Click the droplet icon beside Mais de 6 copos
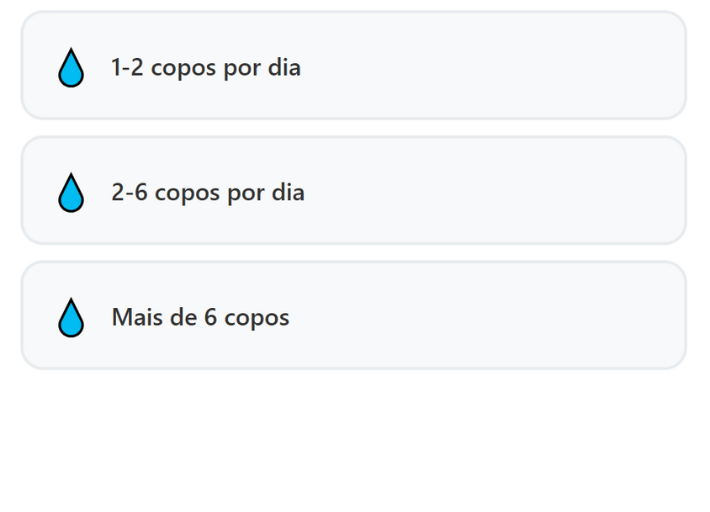Image resolution: width=710 pixels, height=512 pixels. pyautogui.click(x=70, y=318)
